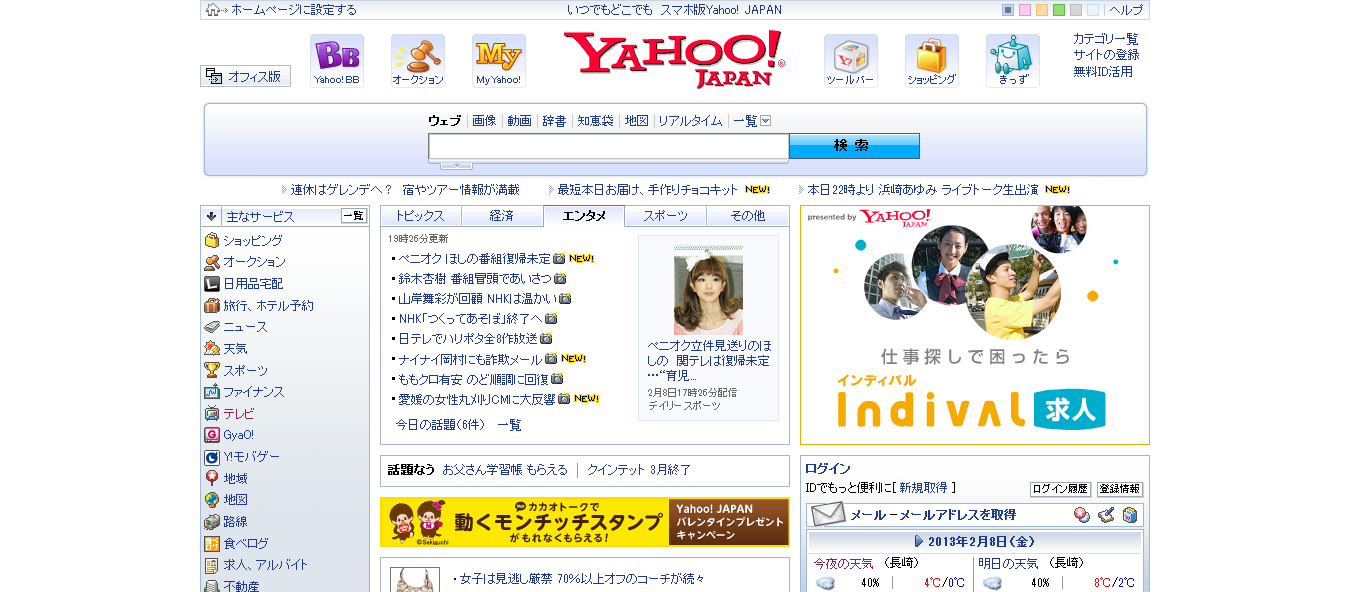Switch search to 知恵袋
This screenshot has width=1349, height=592.
click(595, 121)
